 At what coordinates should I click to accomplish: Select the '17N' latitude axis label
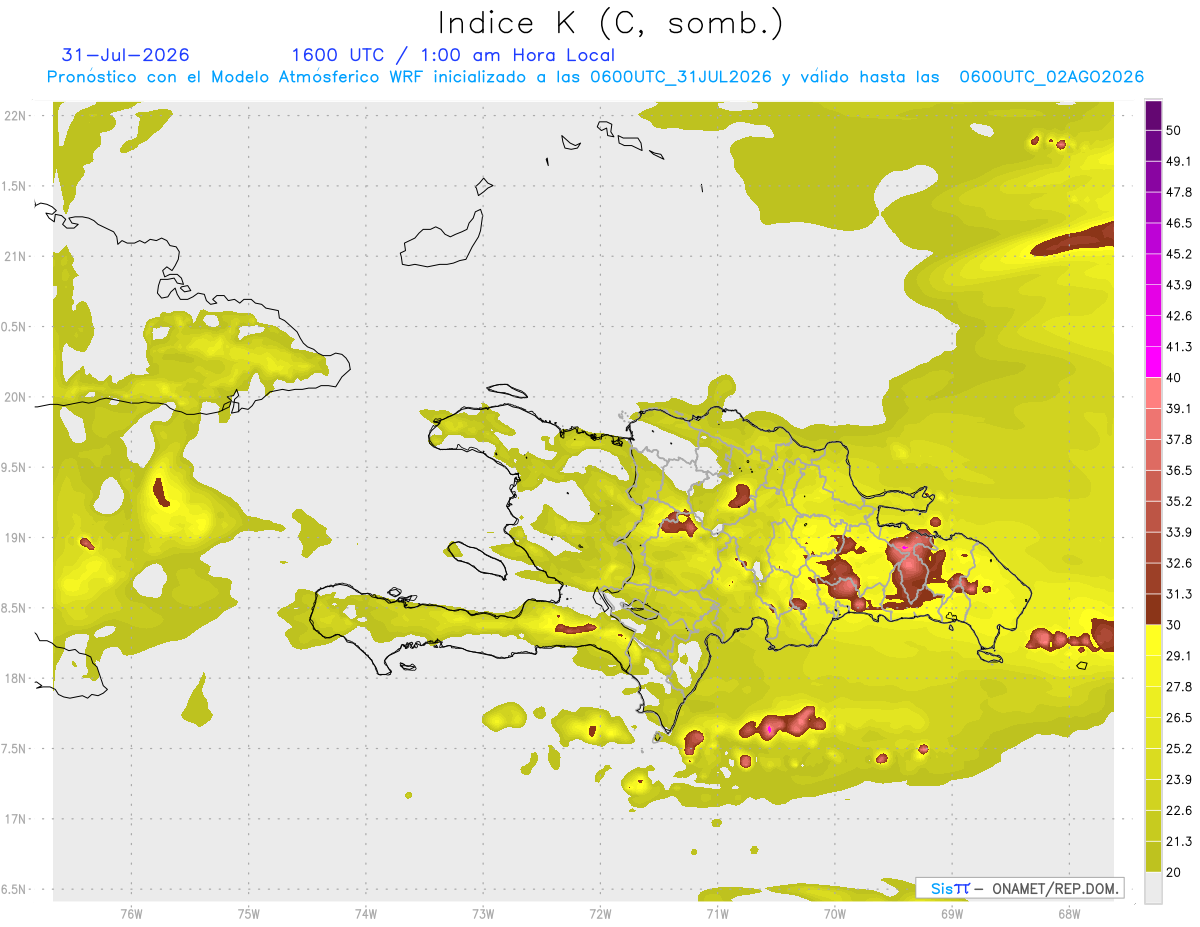coord(14,819)
